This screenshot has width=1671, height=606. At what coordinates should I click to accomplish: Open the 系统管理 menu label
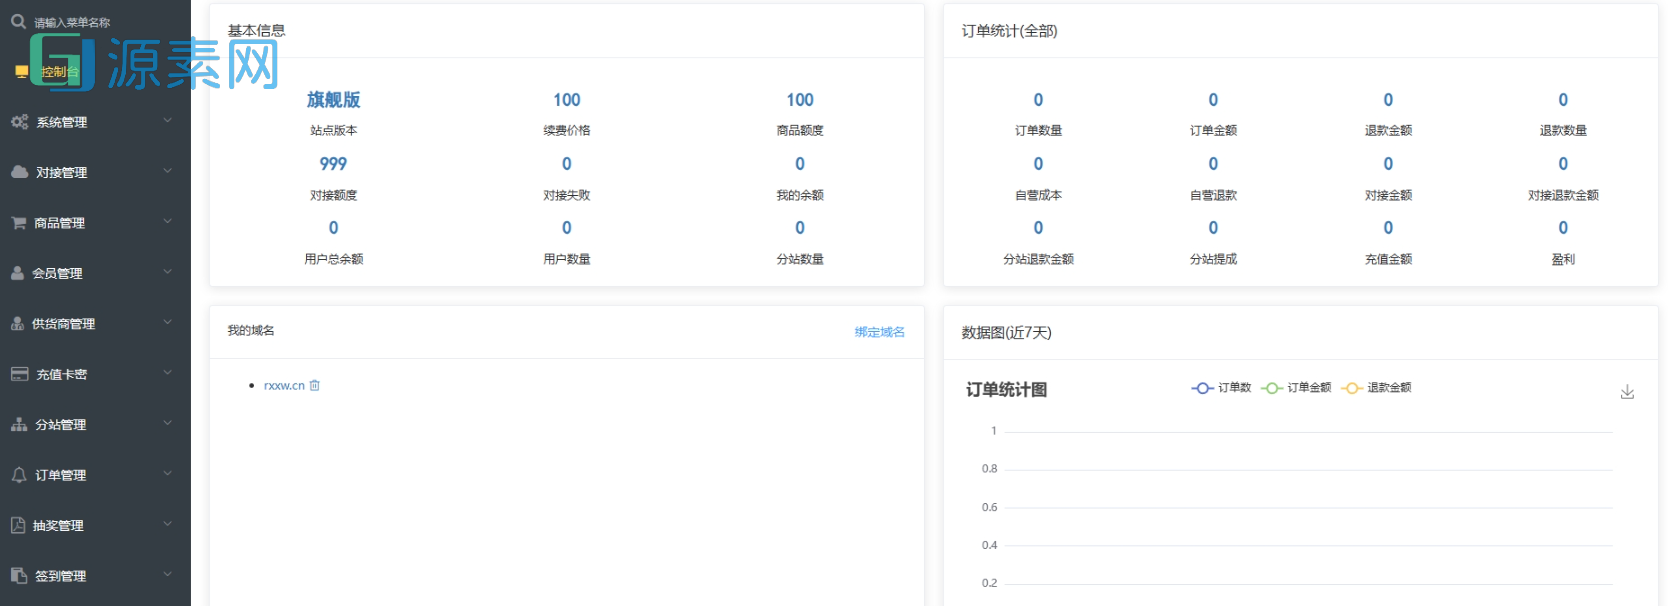pyautogui.click(x=62, y=122)
